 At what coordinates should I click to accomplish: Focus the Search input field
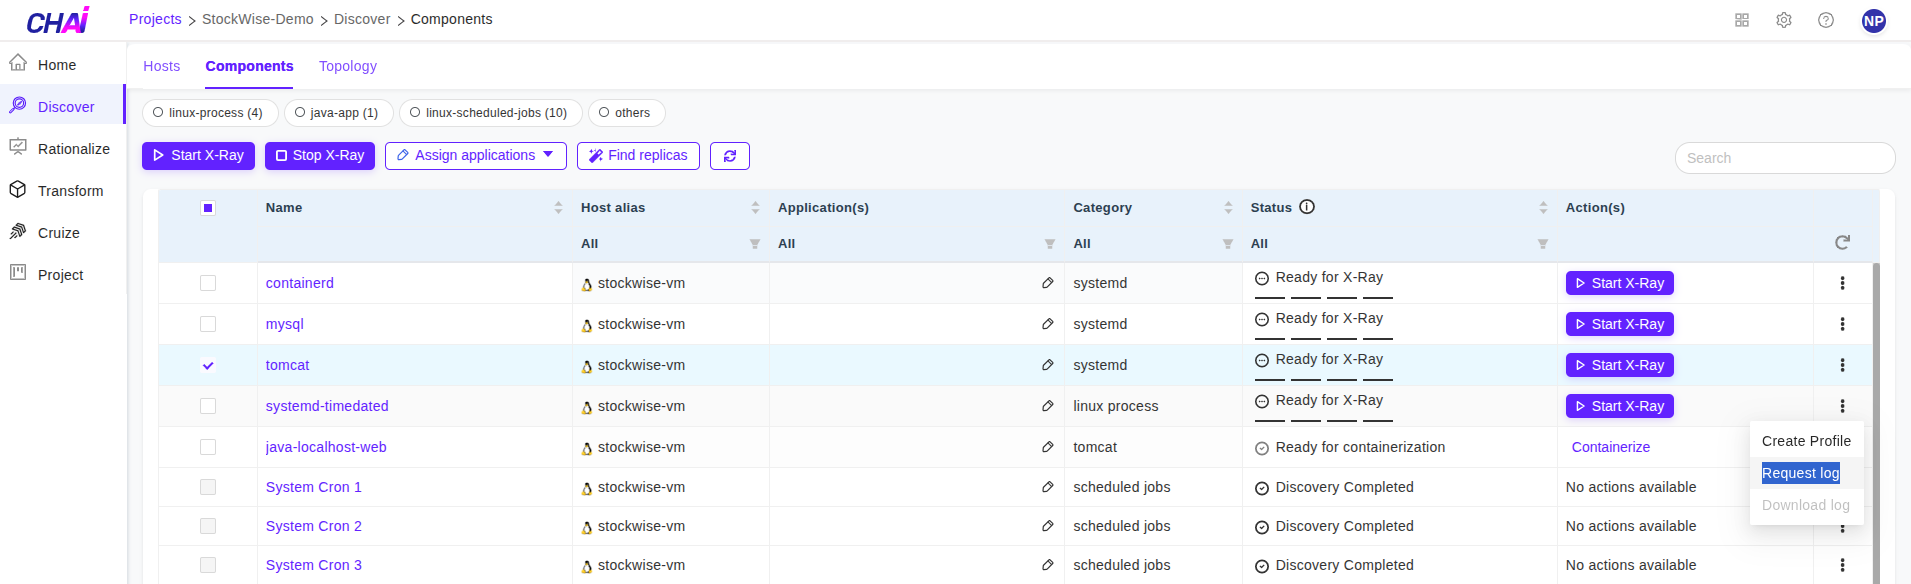pyautogui.click(x=1785, y=158)
